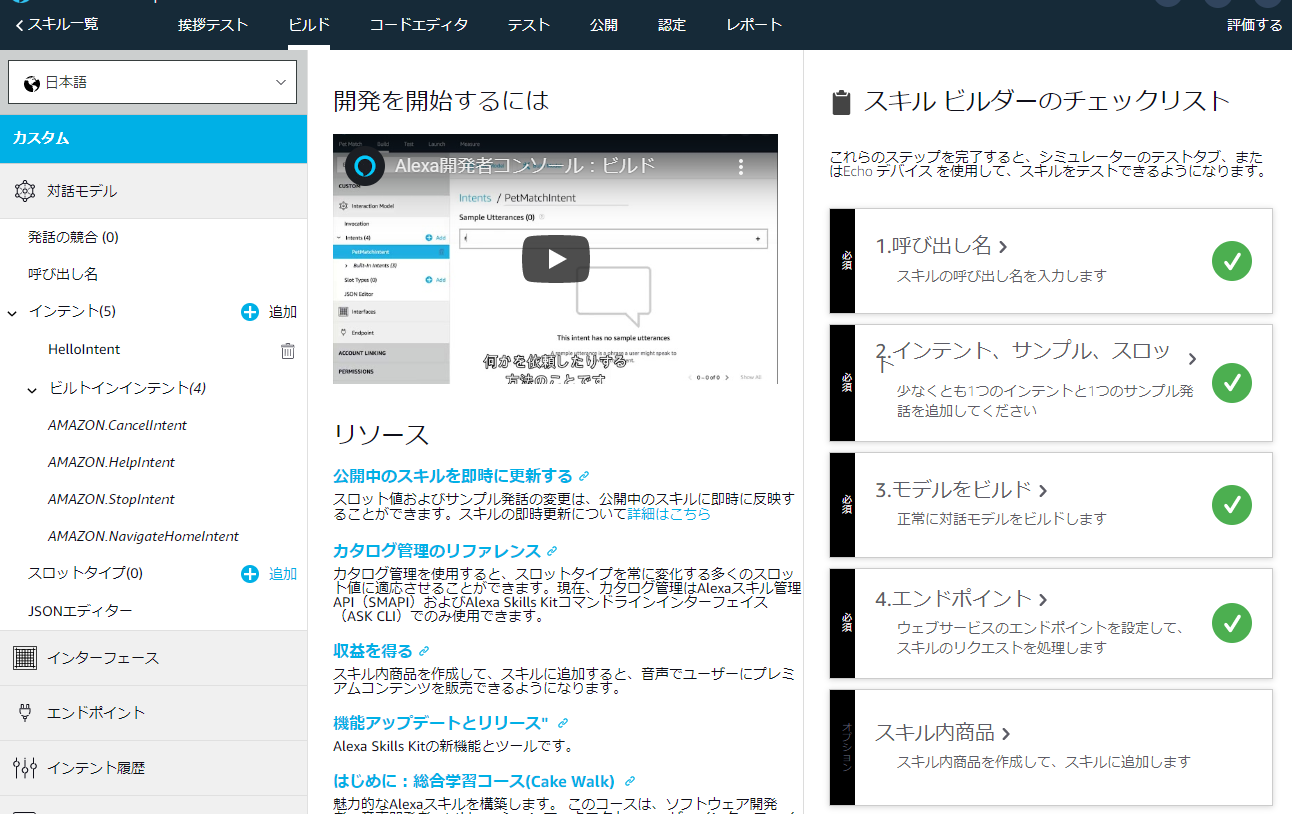Switch to the テスト tab
Image resolution: width=1292 pixels, height=814 pixels.
pyautogui.click(x=529, y=25)
